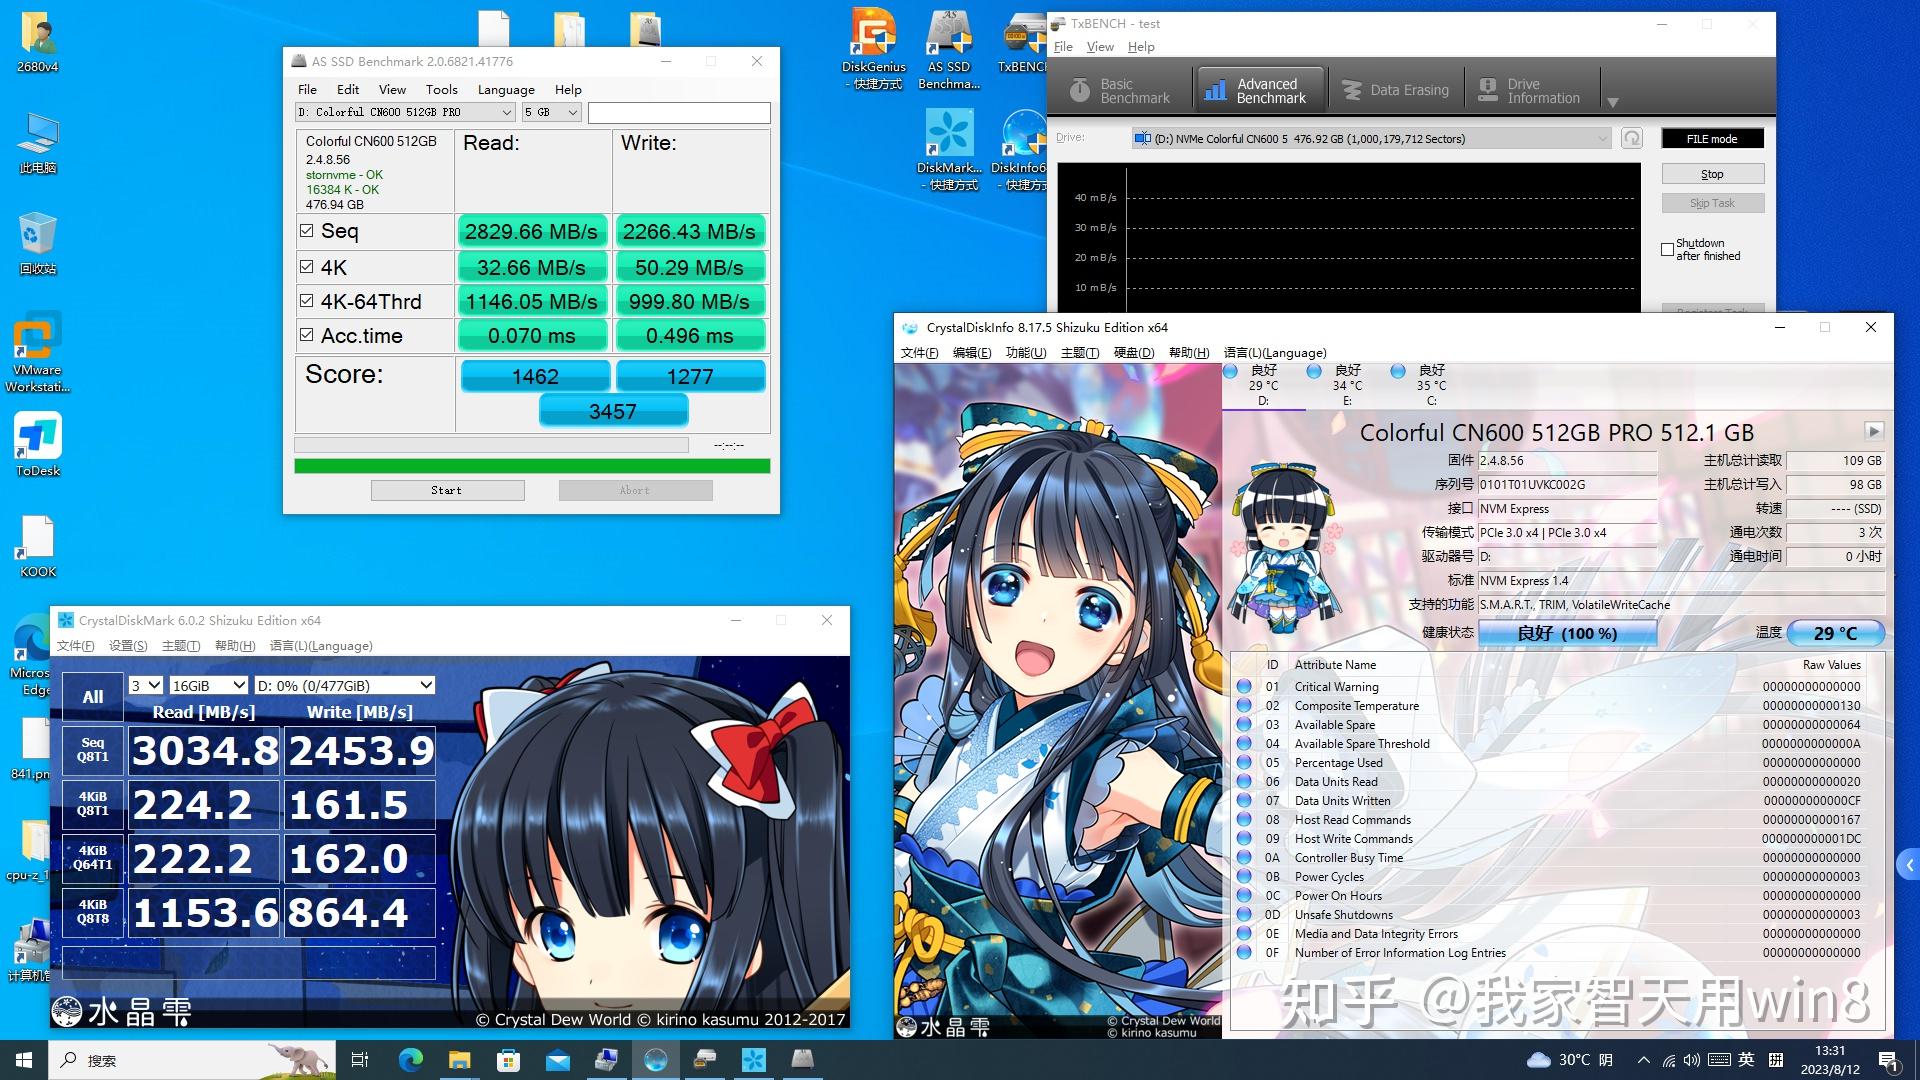Open CrystalDiskInfo 硬盘(D) menu

coord(1133,352)
